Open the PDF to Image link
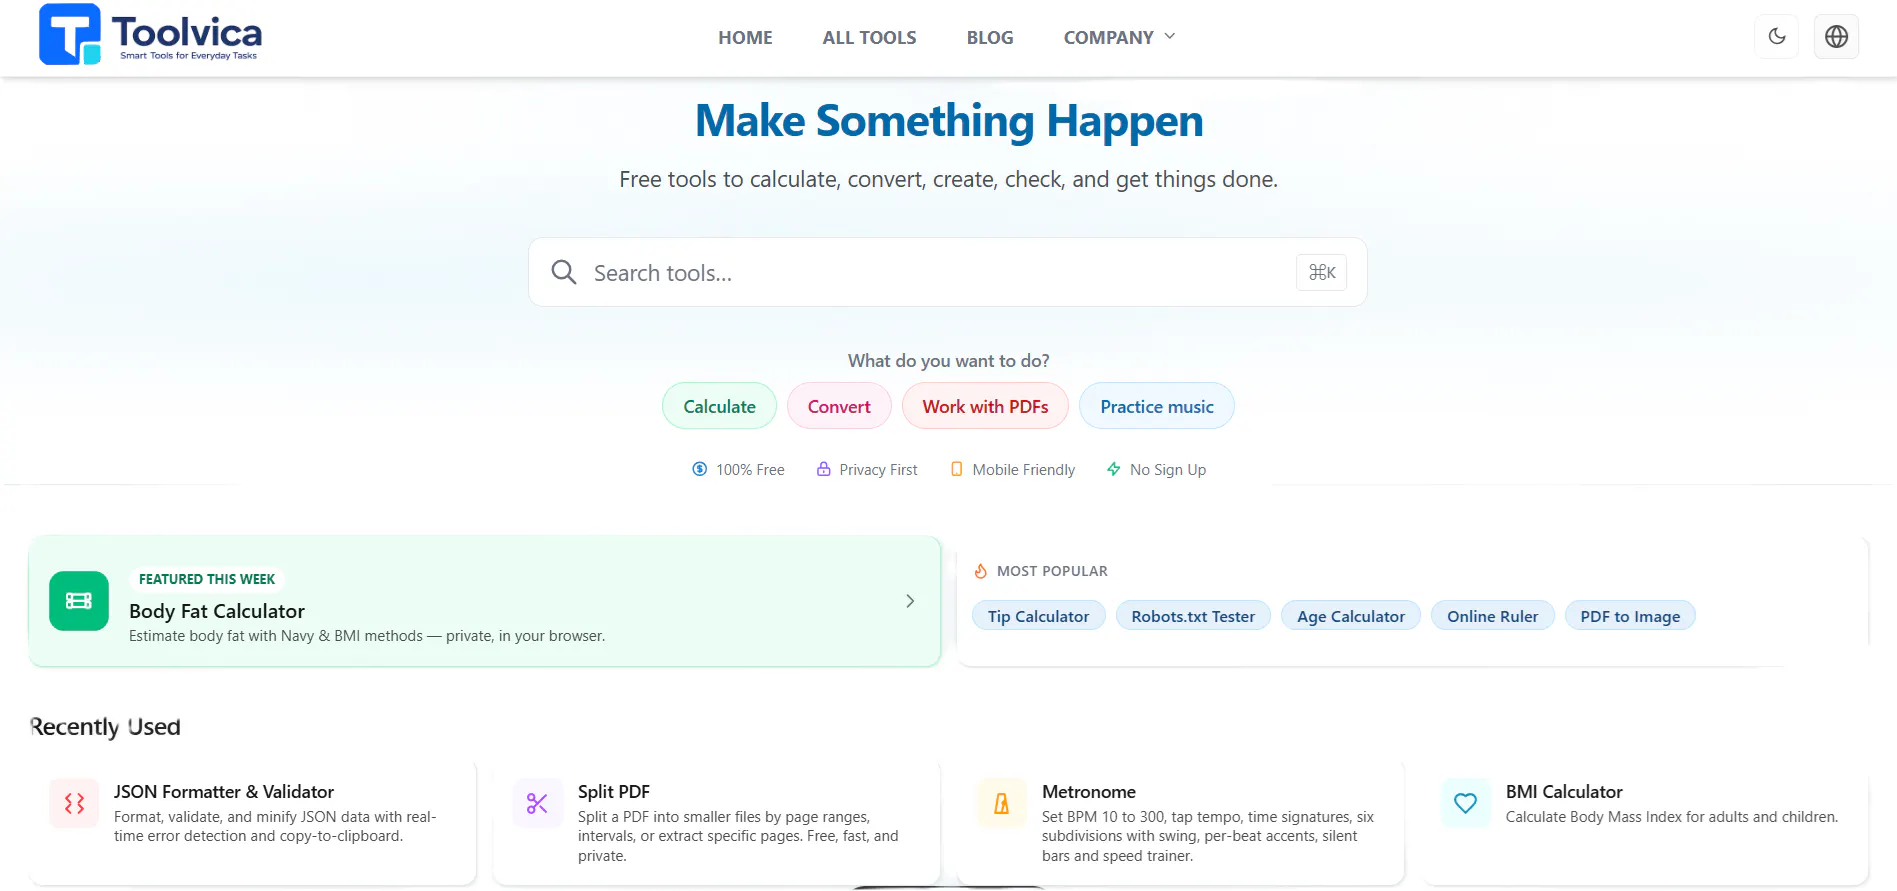The height and width of the screenshot is (891, 1897). tap(1630, 616)
